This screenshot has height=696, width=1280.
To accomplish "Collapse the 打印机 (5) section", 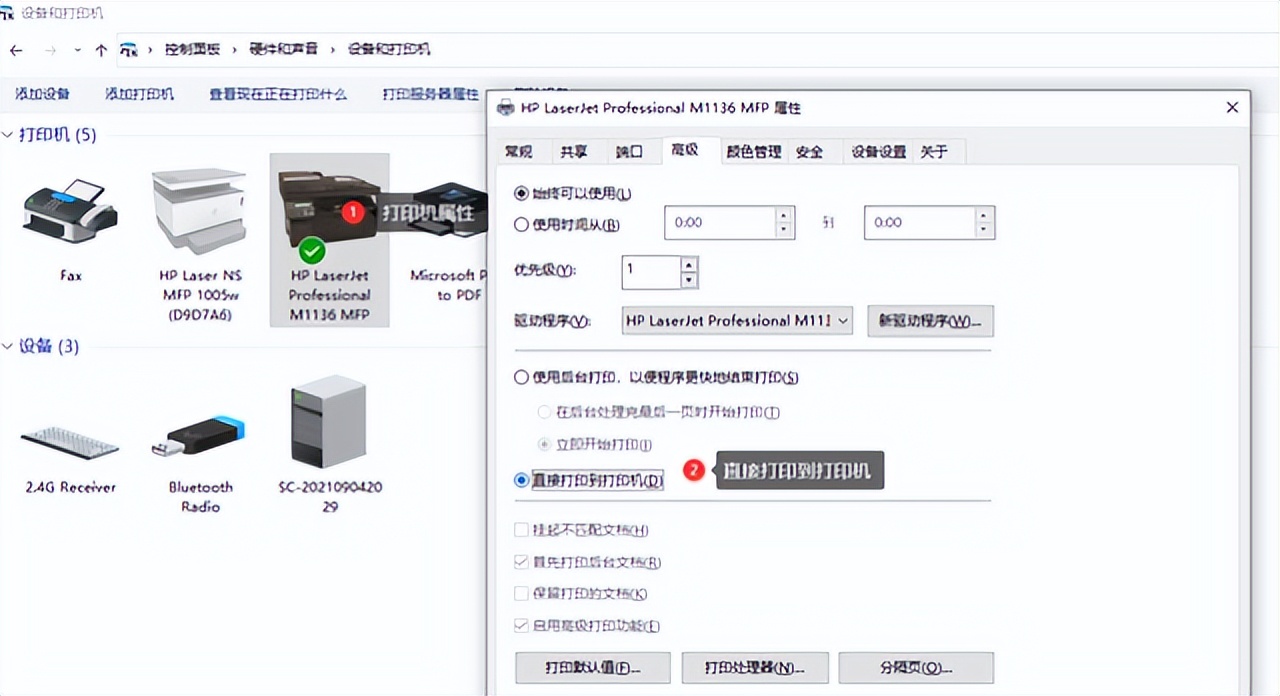I will pos(8,134).
